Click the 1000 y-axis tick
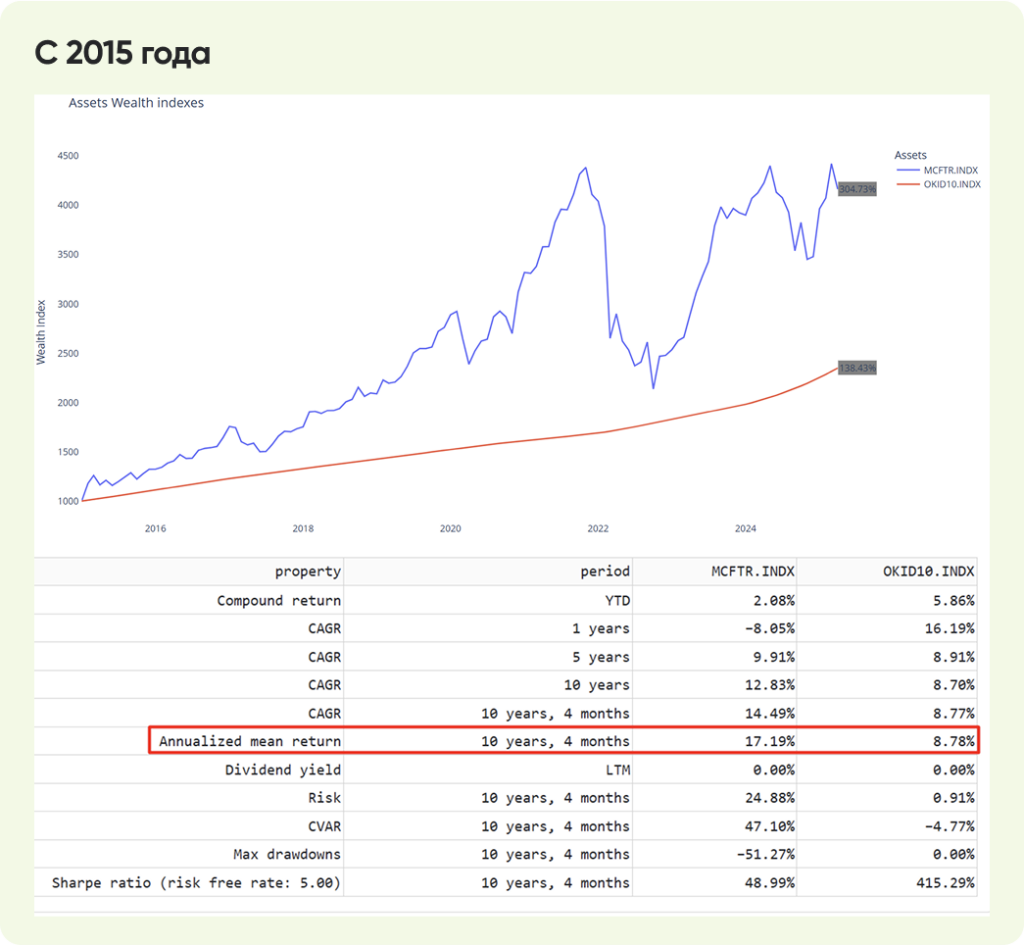 (x=68, y=501)
